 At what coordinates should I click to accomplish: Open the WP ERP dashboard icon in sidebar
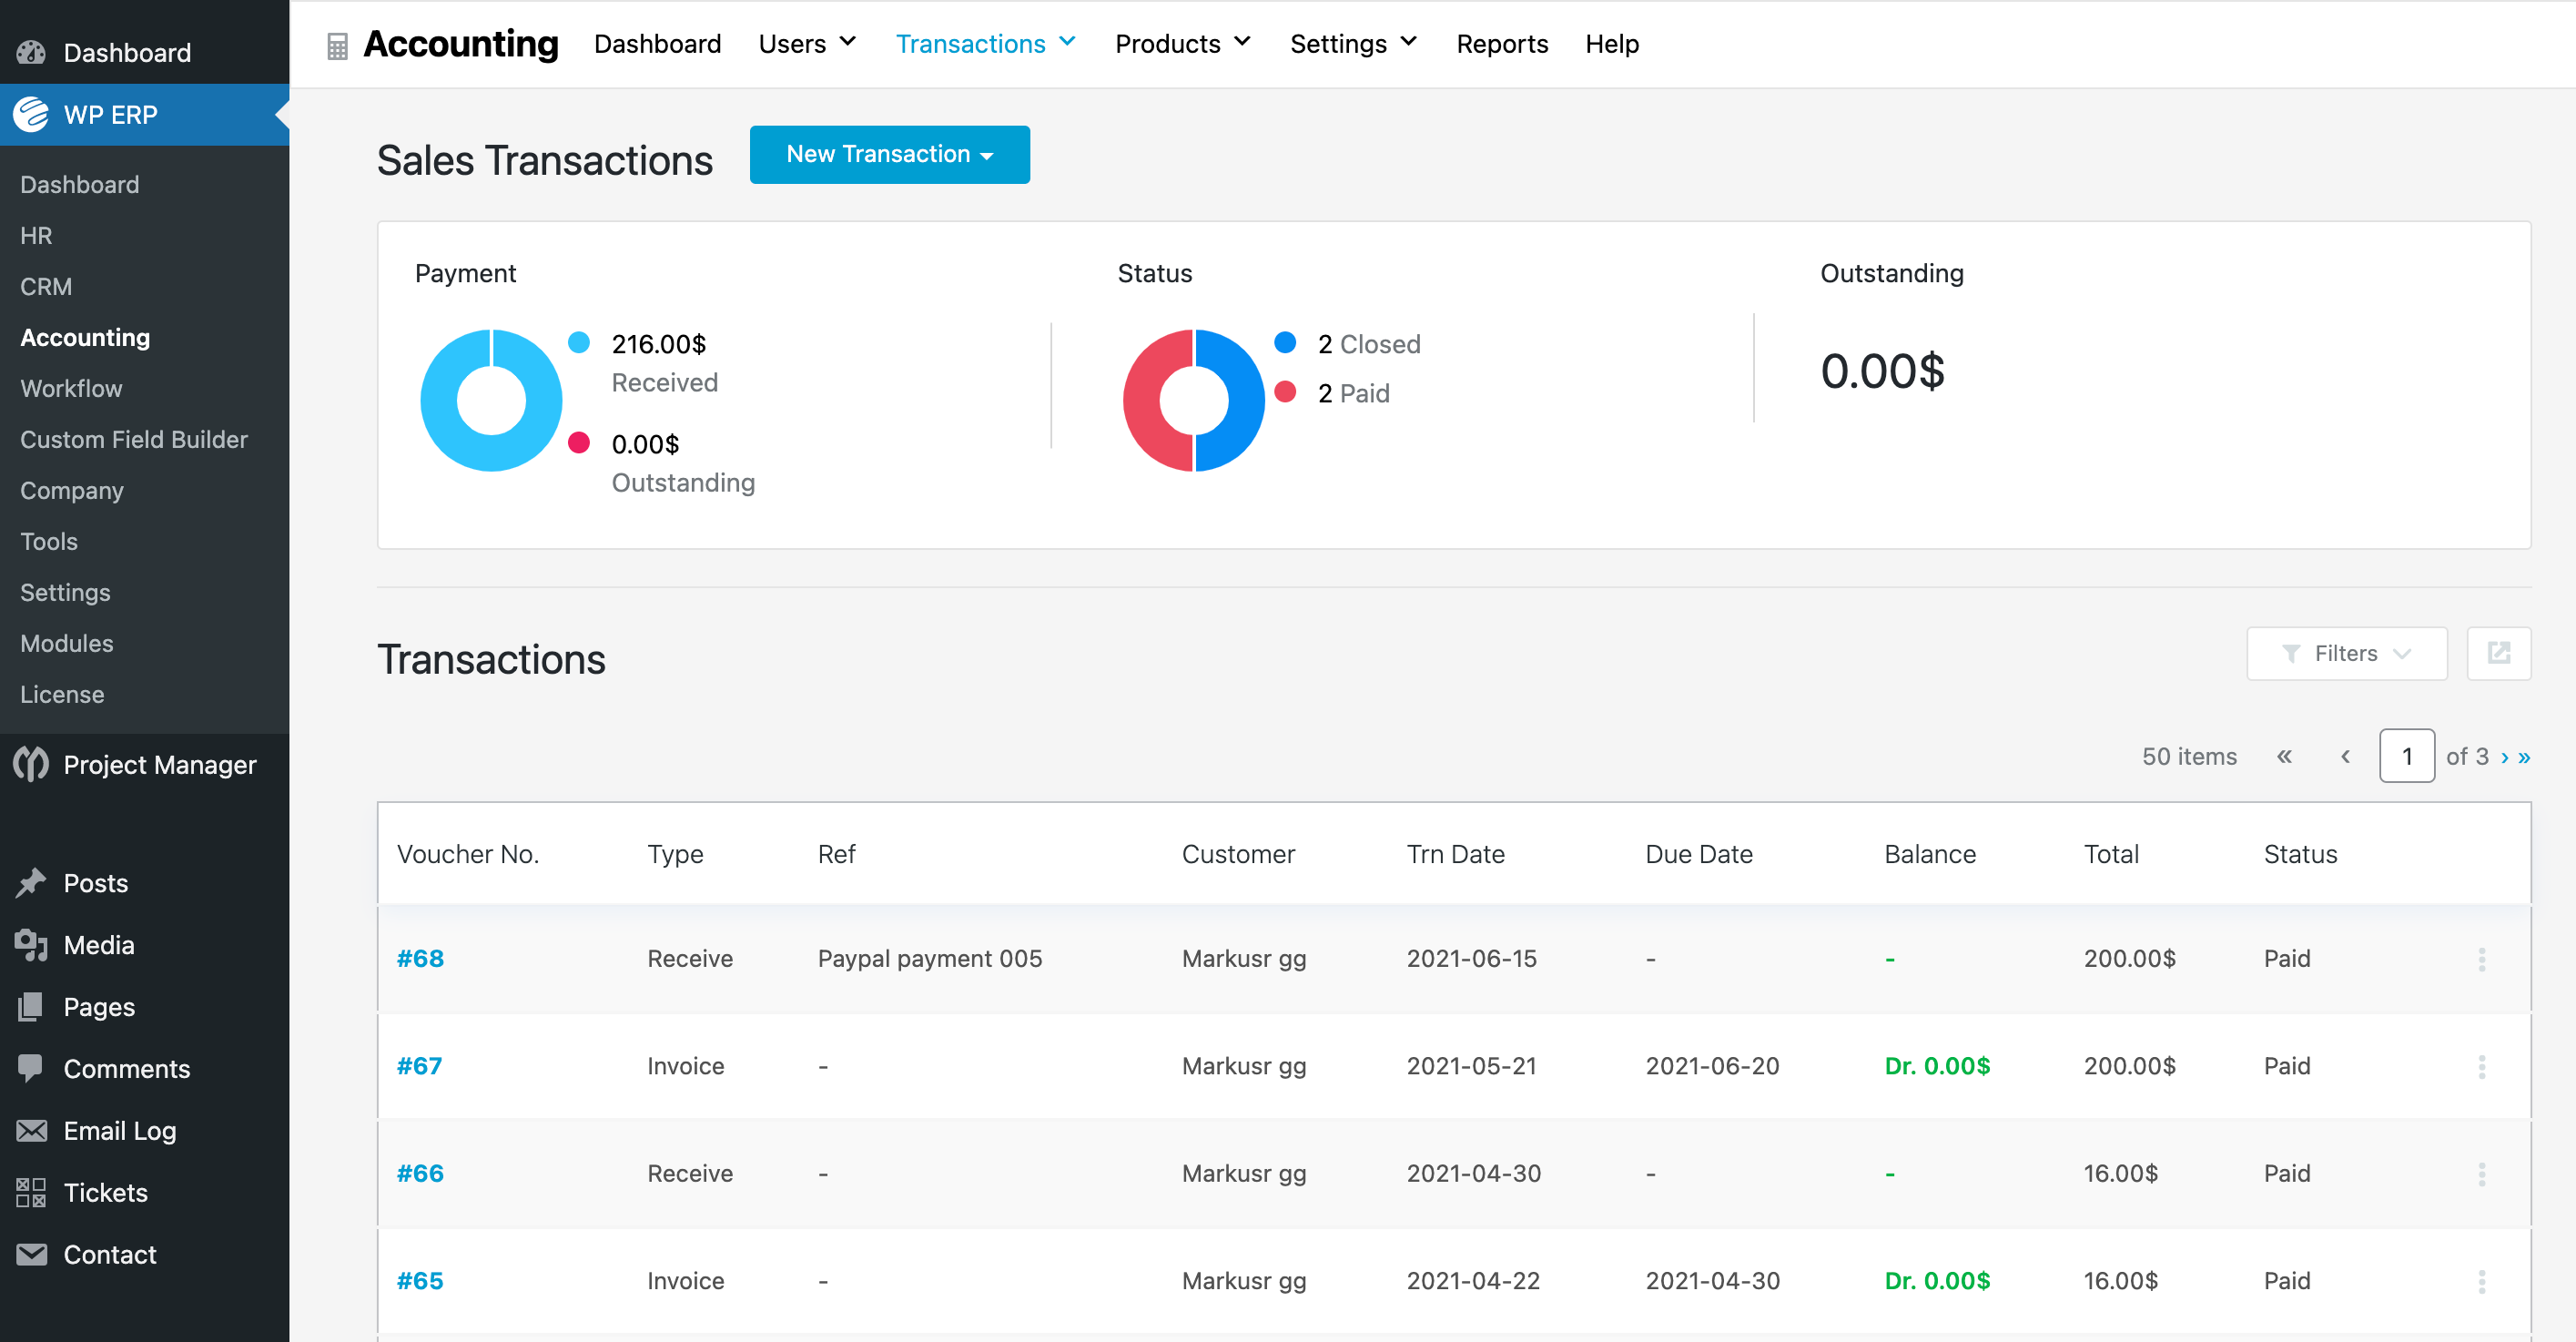click(30, 114)
